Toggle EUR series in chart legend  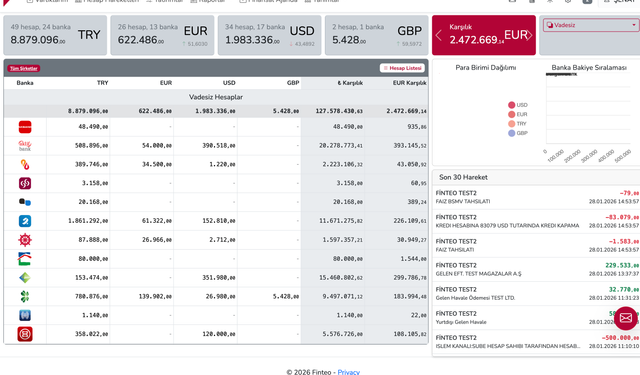click(x=518, y=114)
